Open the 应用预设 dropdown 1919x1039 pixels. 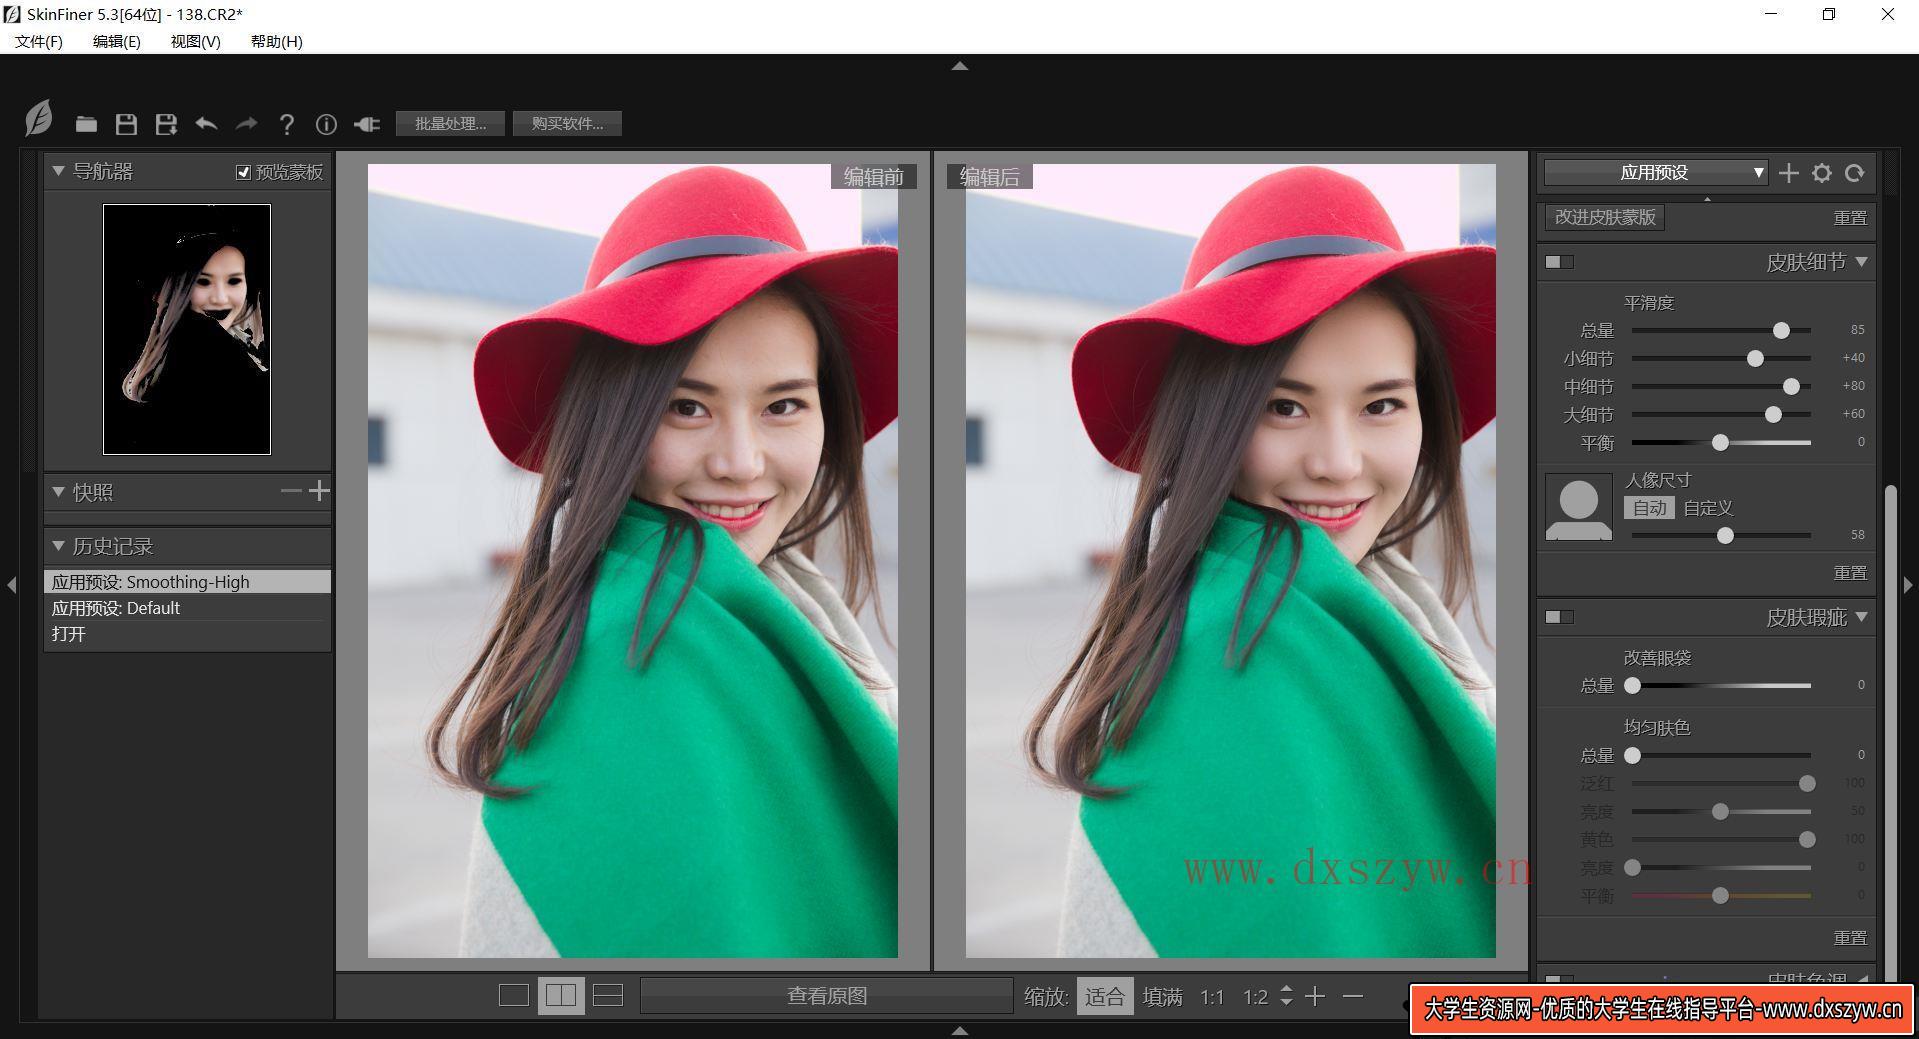1656,173
